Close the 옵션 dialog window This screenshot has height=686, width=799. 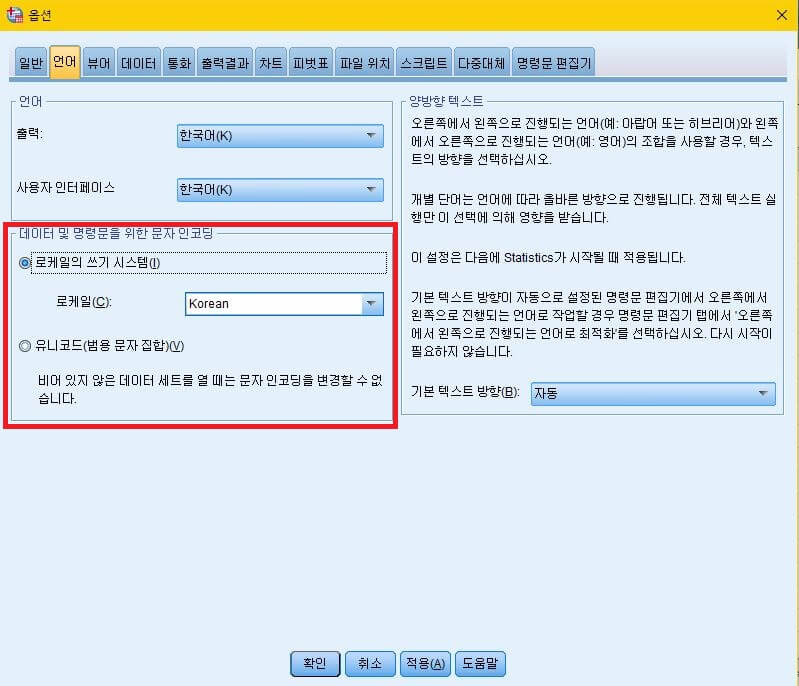[x=782, y=15]
